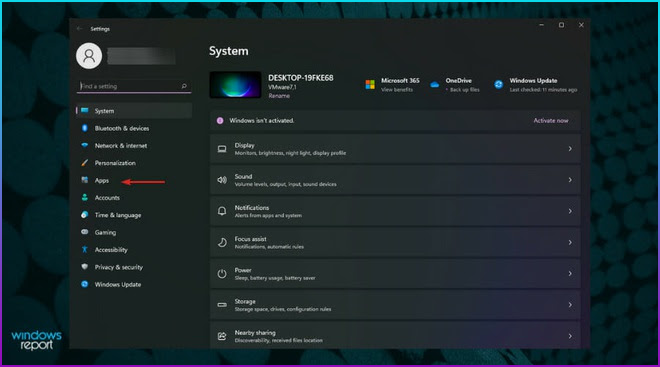This screenshot has height=367, width=660.
Task: Click the Nearby sharing icon
Action: pyautogui.click(x=222, y=336)
